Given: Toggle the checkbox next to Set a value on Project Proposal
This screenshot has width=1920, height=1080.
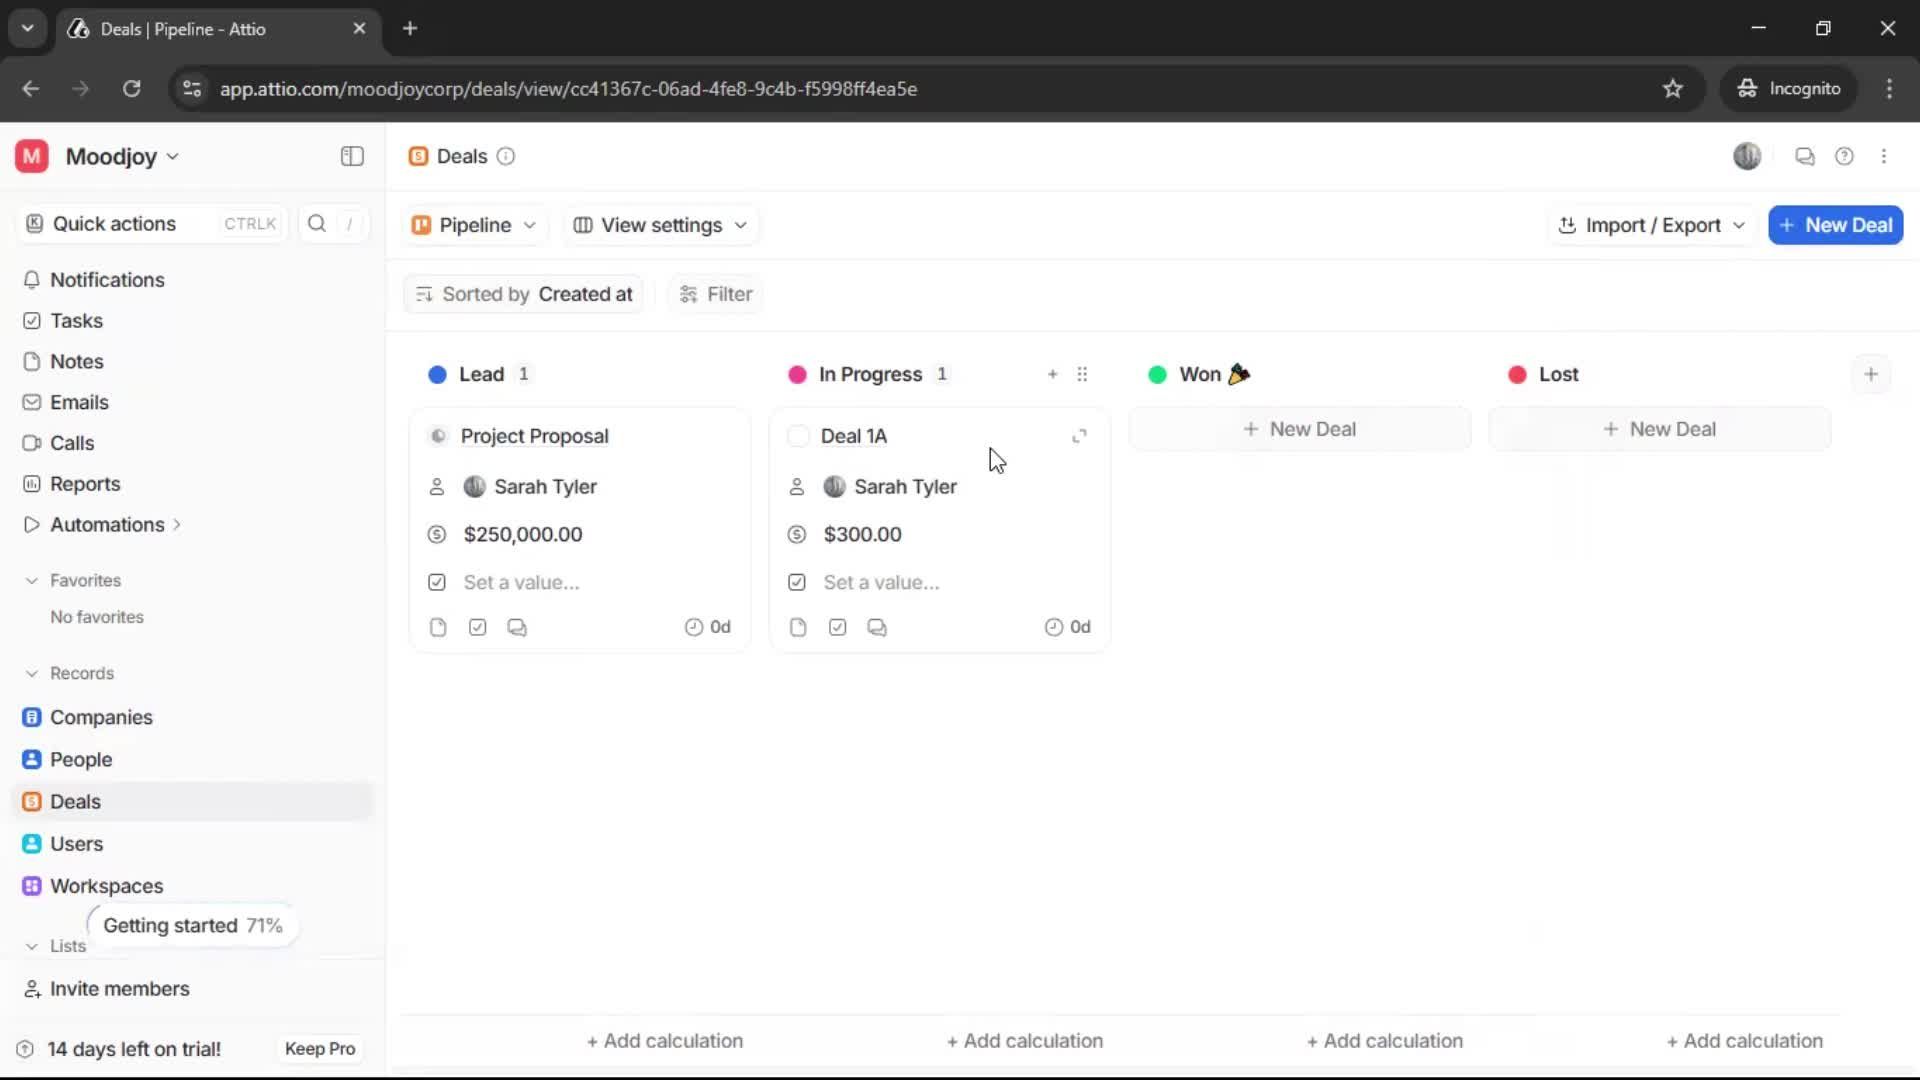Looking at the screenshot, I should (437, 582).
